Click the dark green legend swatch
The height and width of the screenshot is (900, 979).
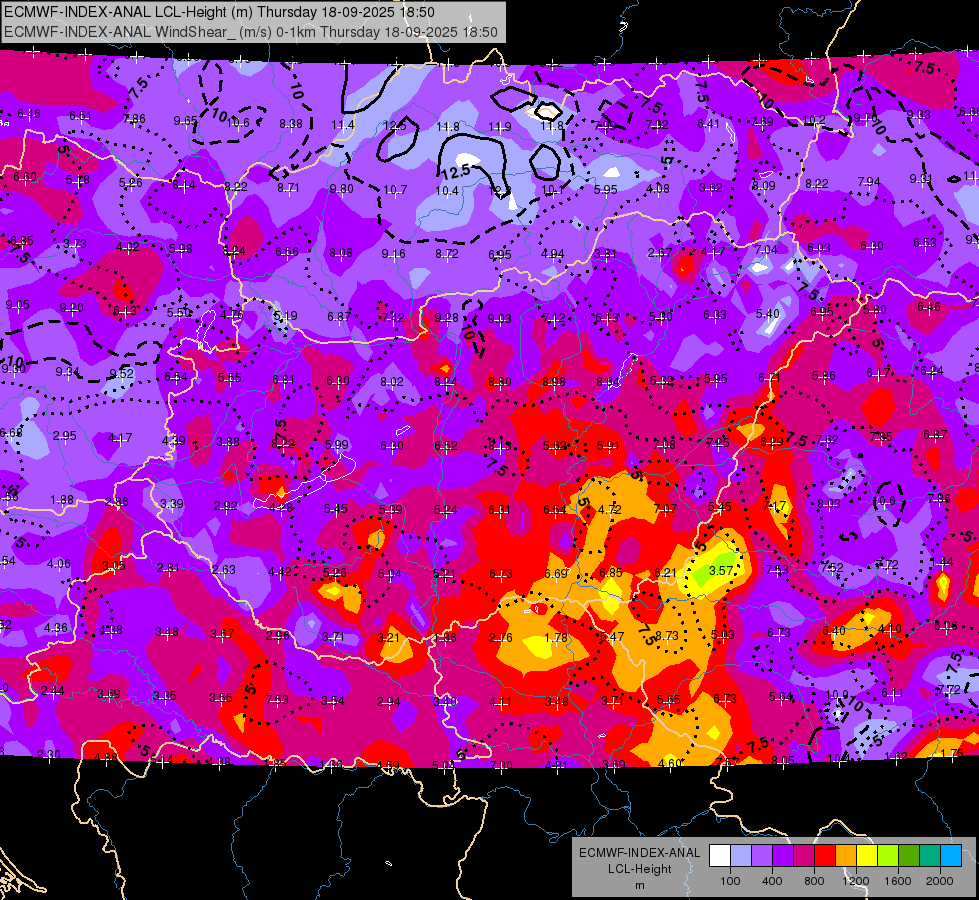(909, 856)
